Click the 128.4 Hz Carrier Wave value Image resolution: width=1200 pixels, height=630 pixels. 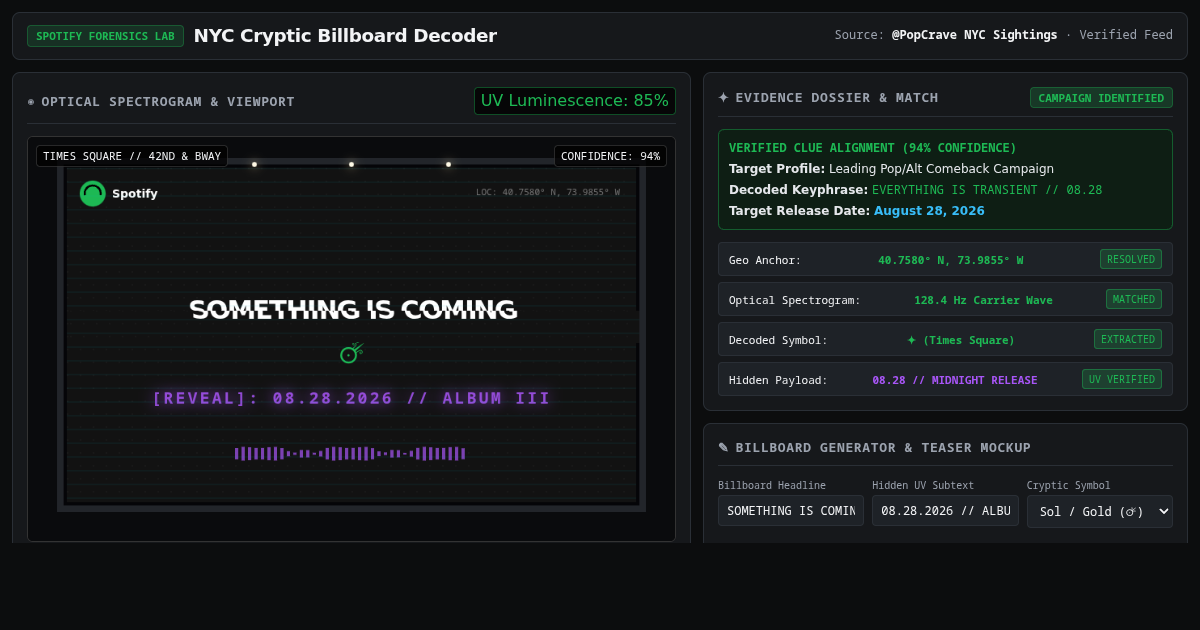tap(983, 300)
